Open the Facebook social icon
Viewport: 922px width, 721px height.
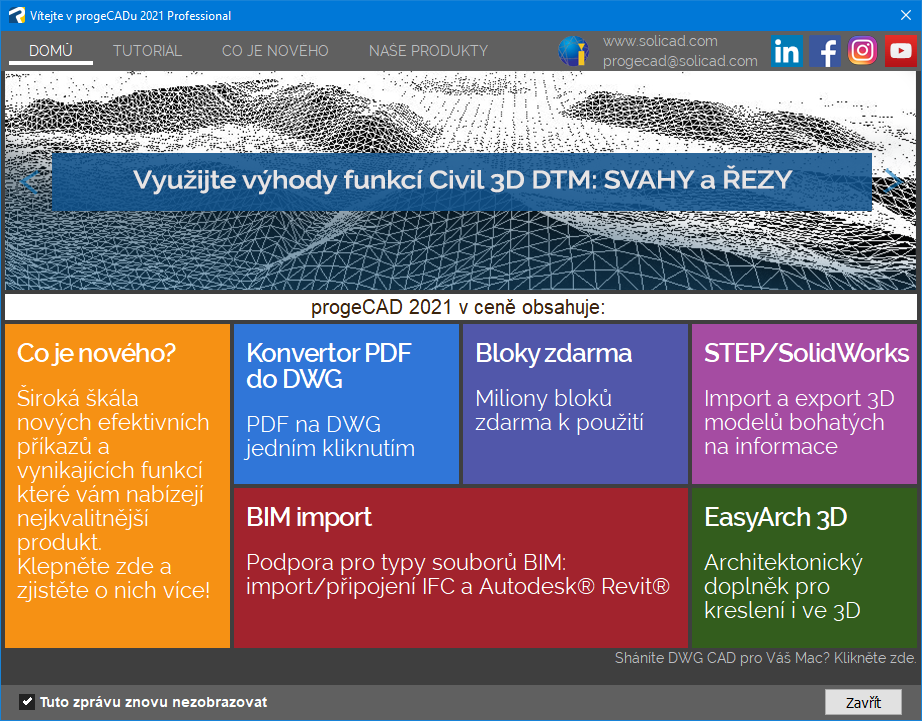825,51
